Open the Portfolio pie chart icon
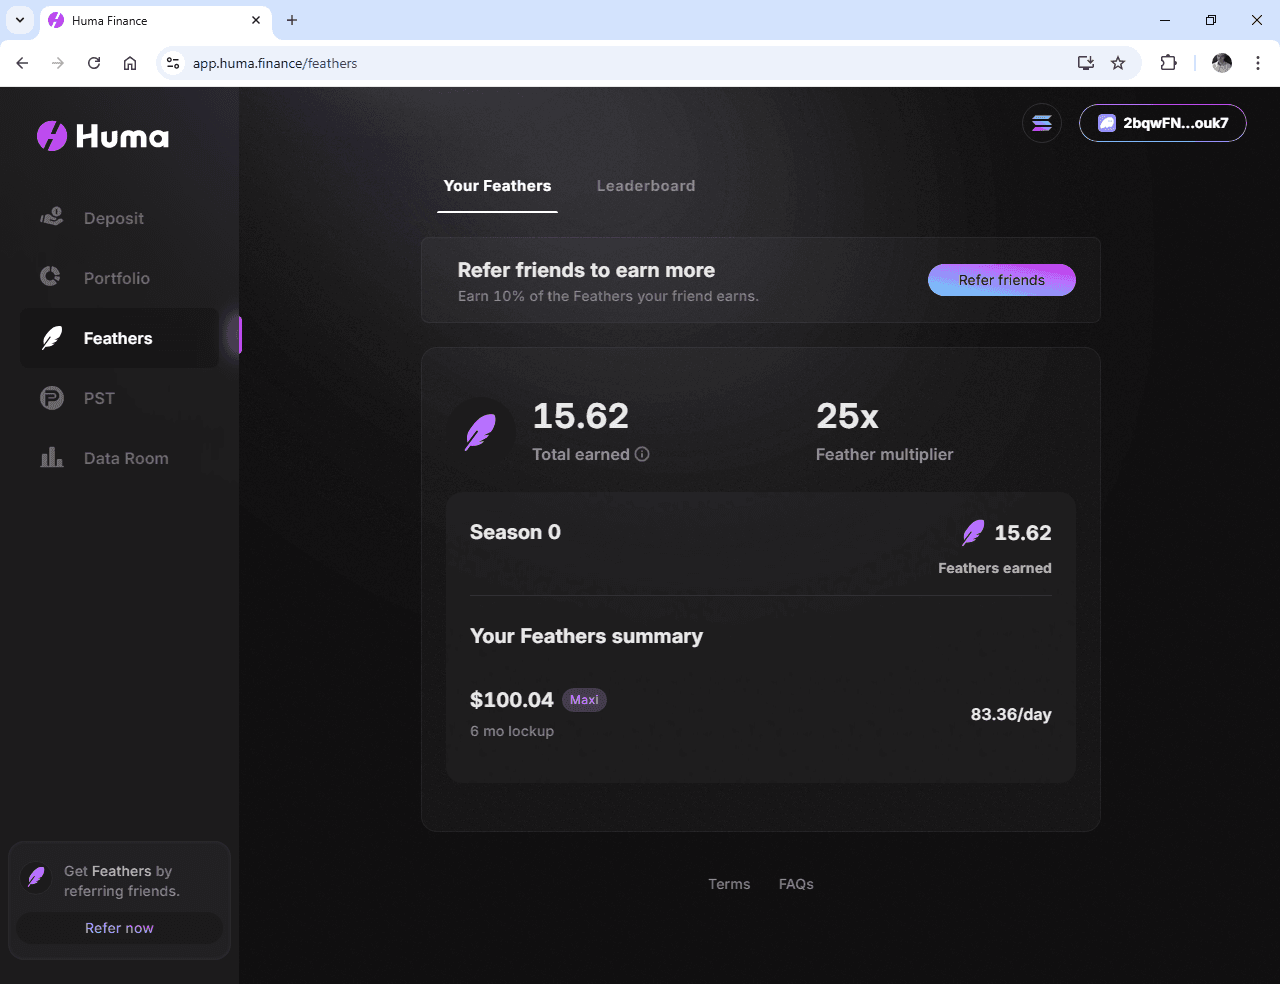1280x984 pixels. pyautogui.click(x=50, y=276)
